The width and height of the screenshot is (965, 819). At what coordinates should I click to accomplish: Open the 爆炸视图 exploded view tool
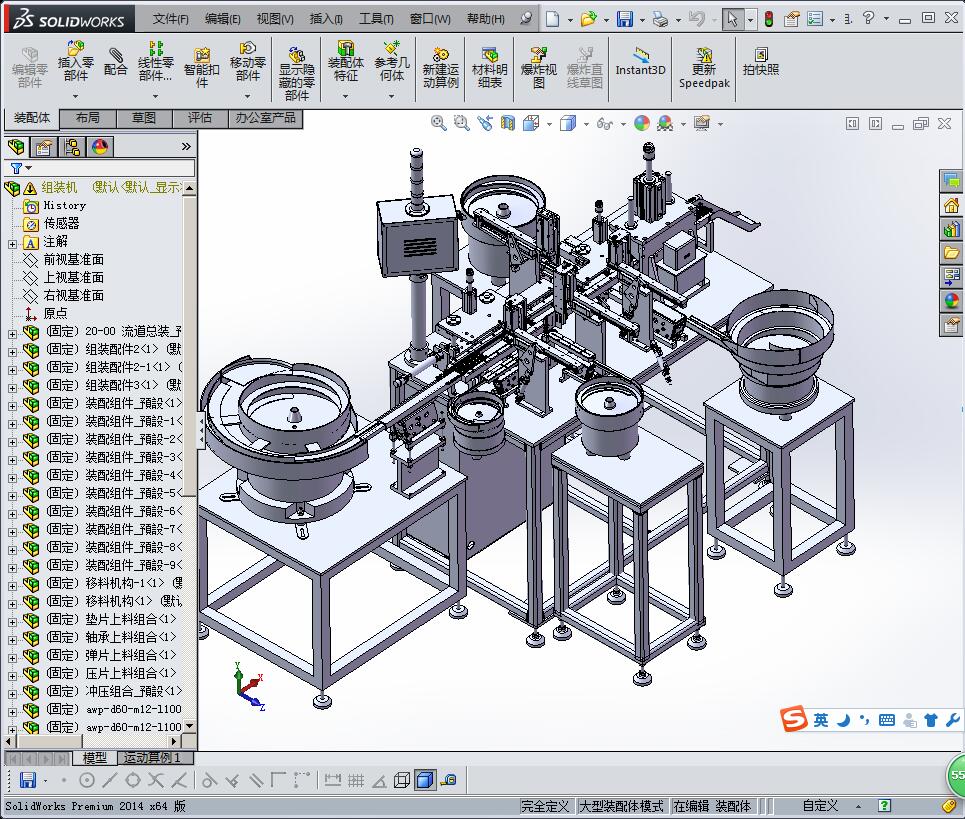point(539,68)
